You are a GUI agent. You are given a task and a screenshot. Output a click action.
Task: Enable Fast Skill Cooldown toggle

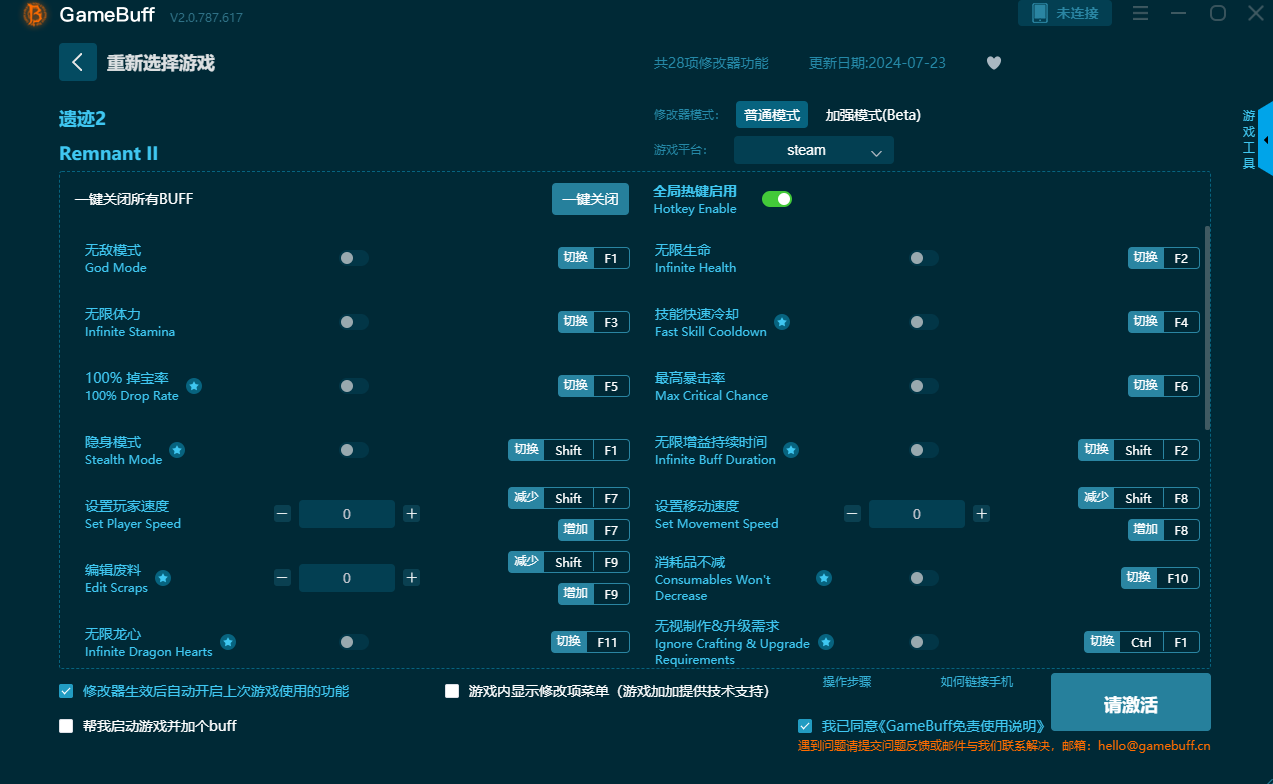[x=924, y=322]
